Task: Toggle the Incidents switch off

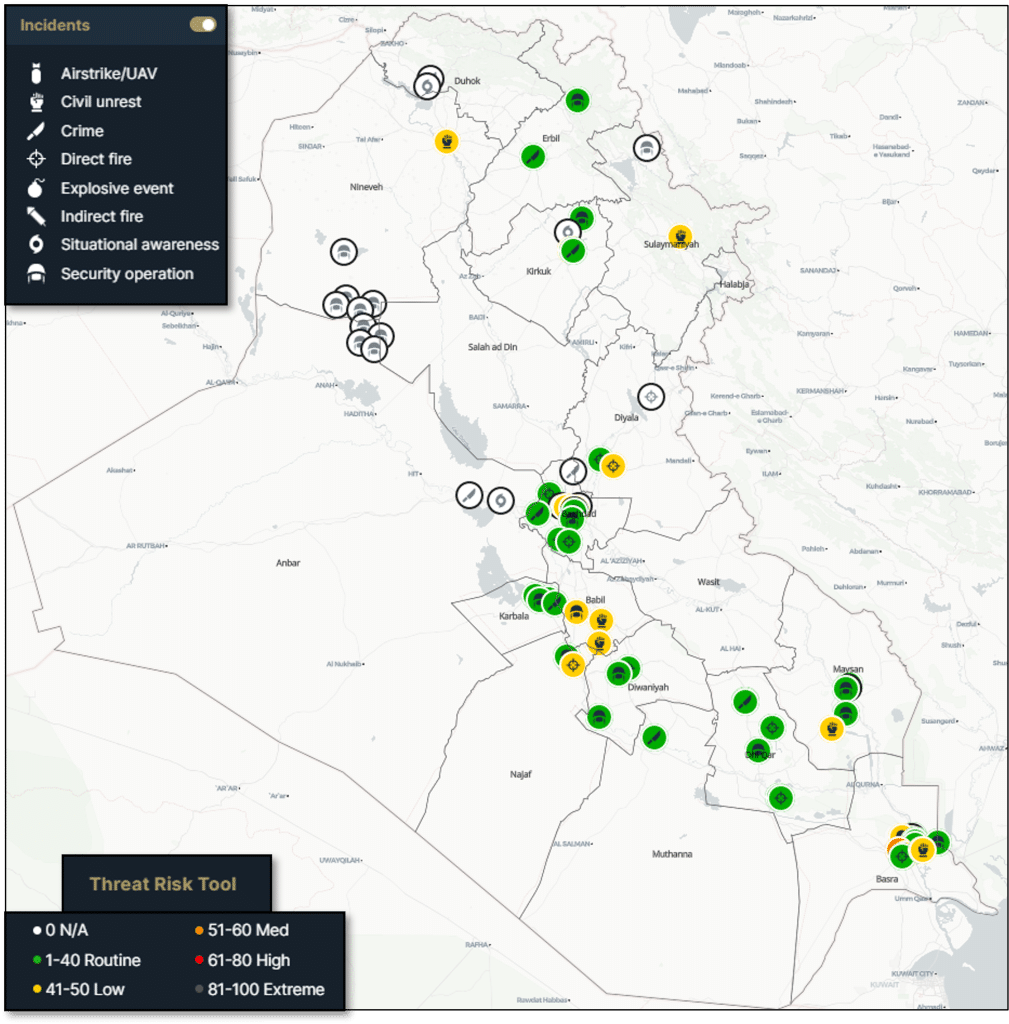Action: [x=203, y=25]
